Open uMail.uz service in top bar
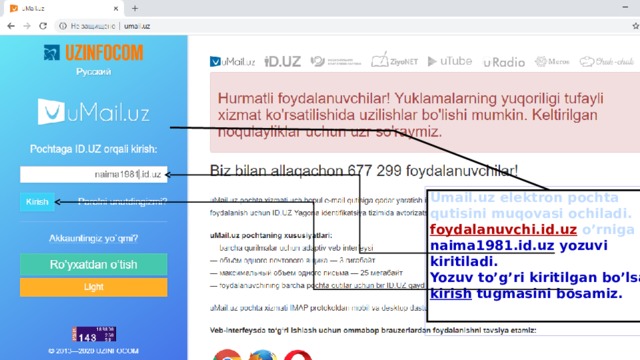This screenshot has width=640, height=360. pos(232,62)
